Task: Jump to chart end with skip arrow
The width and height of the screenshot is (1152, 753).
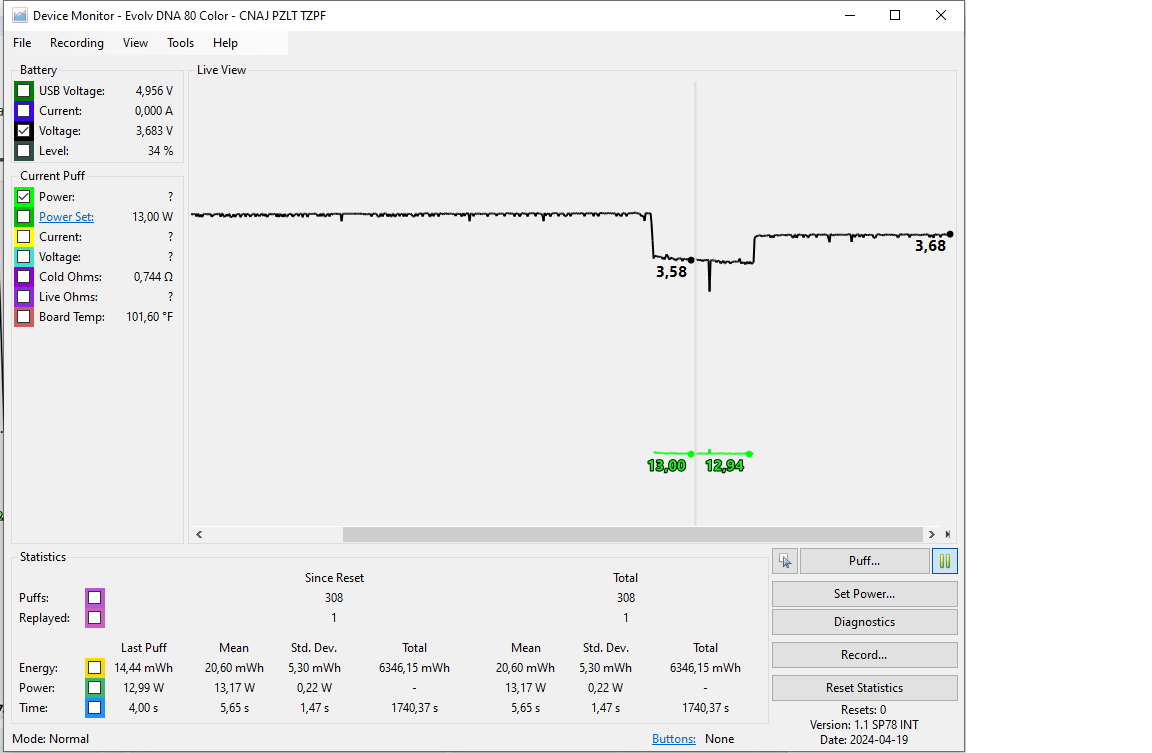Action: coord(947,535)
